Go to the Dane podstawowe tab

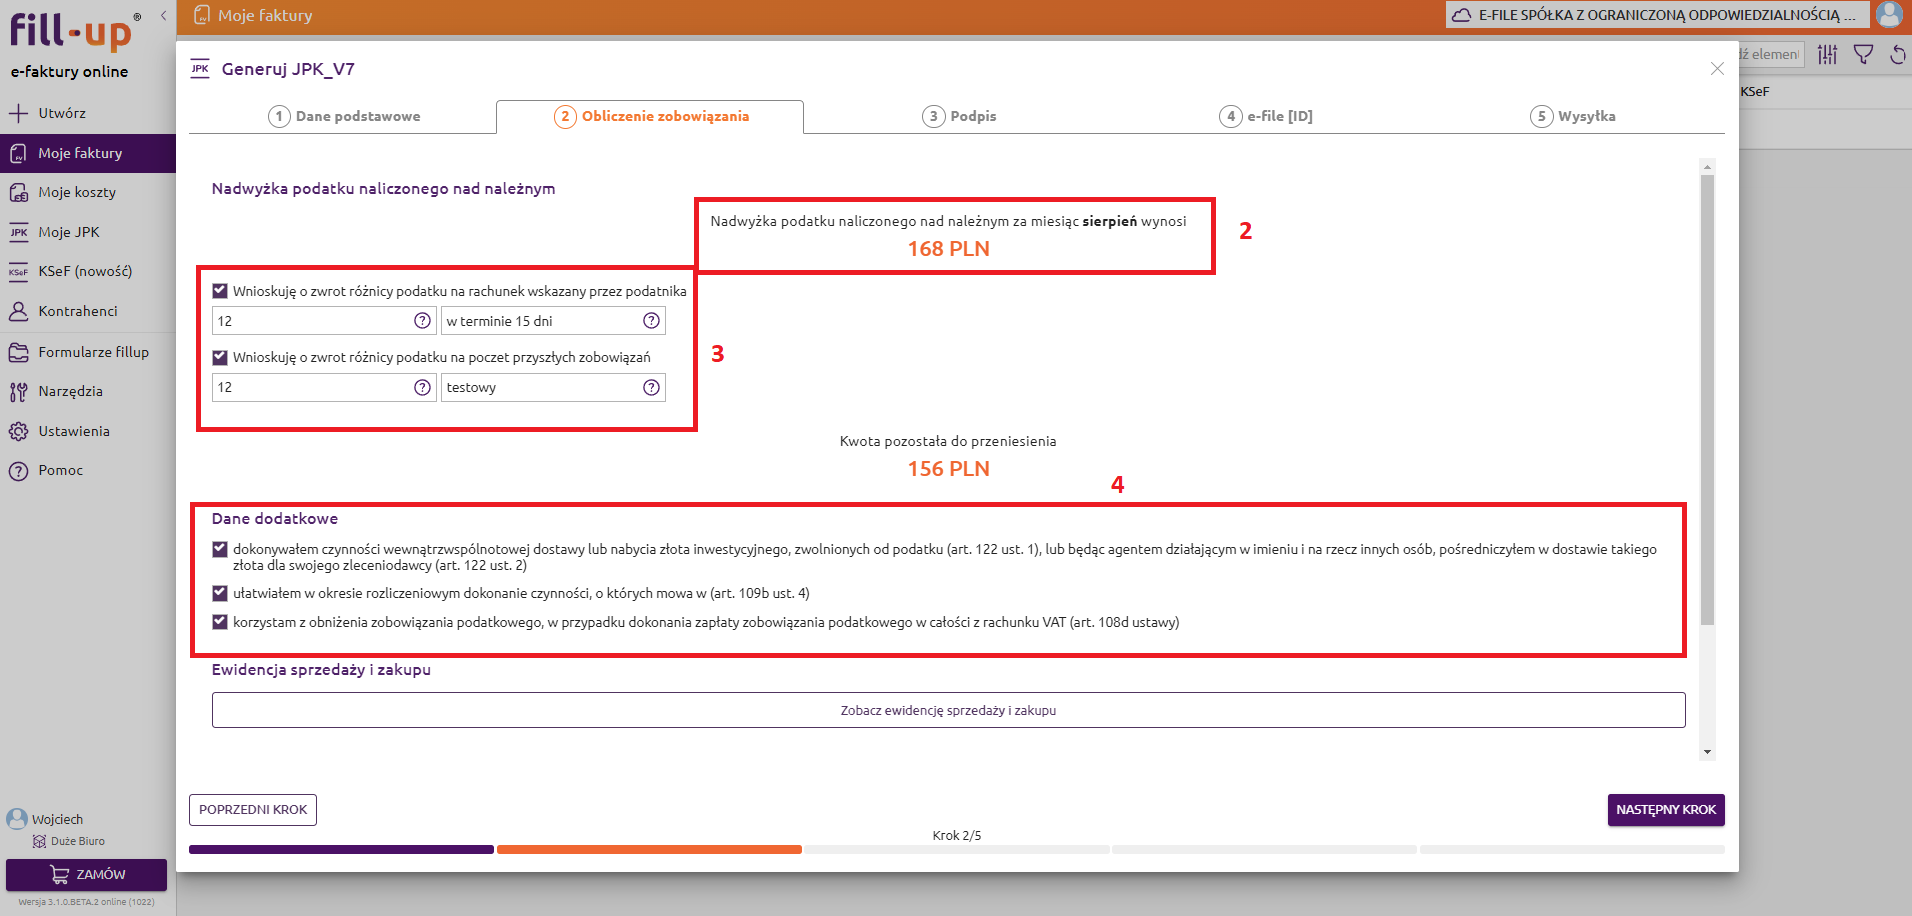click(344, 116)
